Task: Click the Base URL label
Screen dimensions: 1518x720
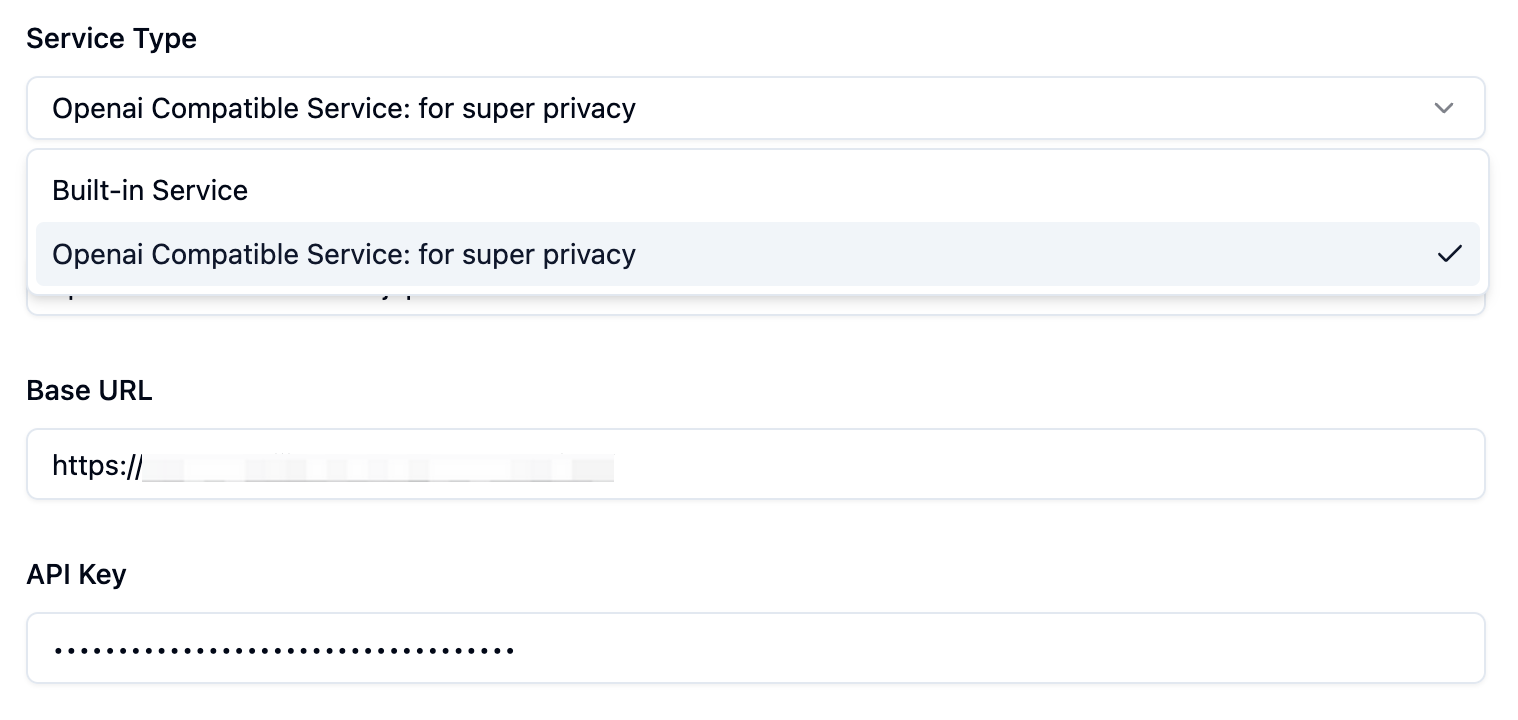Action: point(89,390)
